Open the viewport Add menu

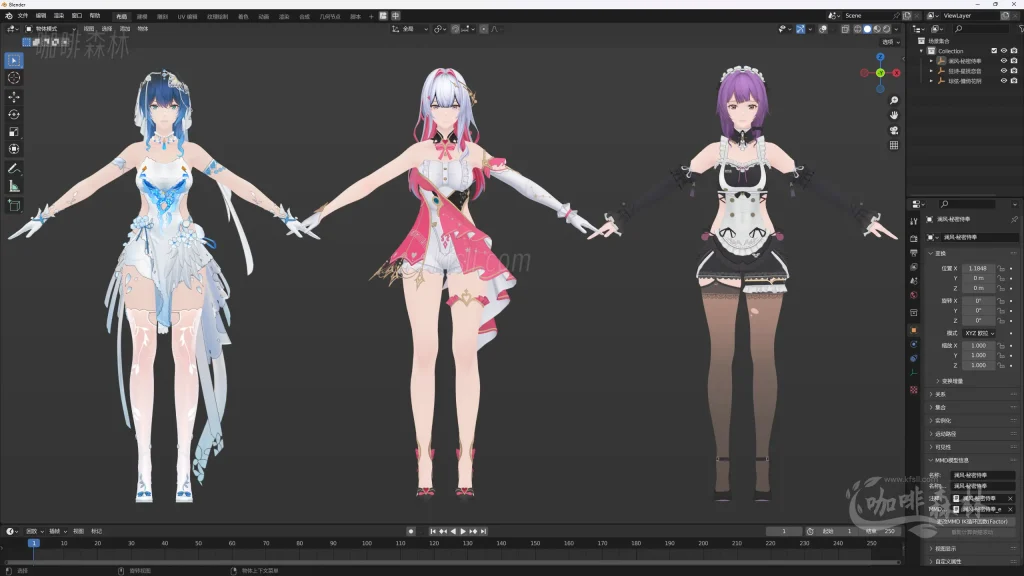click(125, 29)
